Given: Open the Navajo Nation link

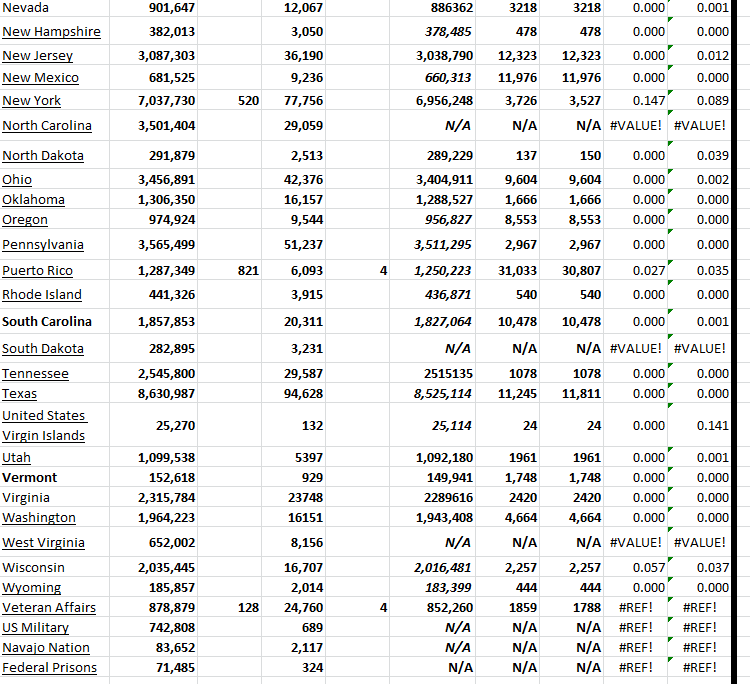Looking at the screenshot, I should pyautogui.click(x=46, y=648).
